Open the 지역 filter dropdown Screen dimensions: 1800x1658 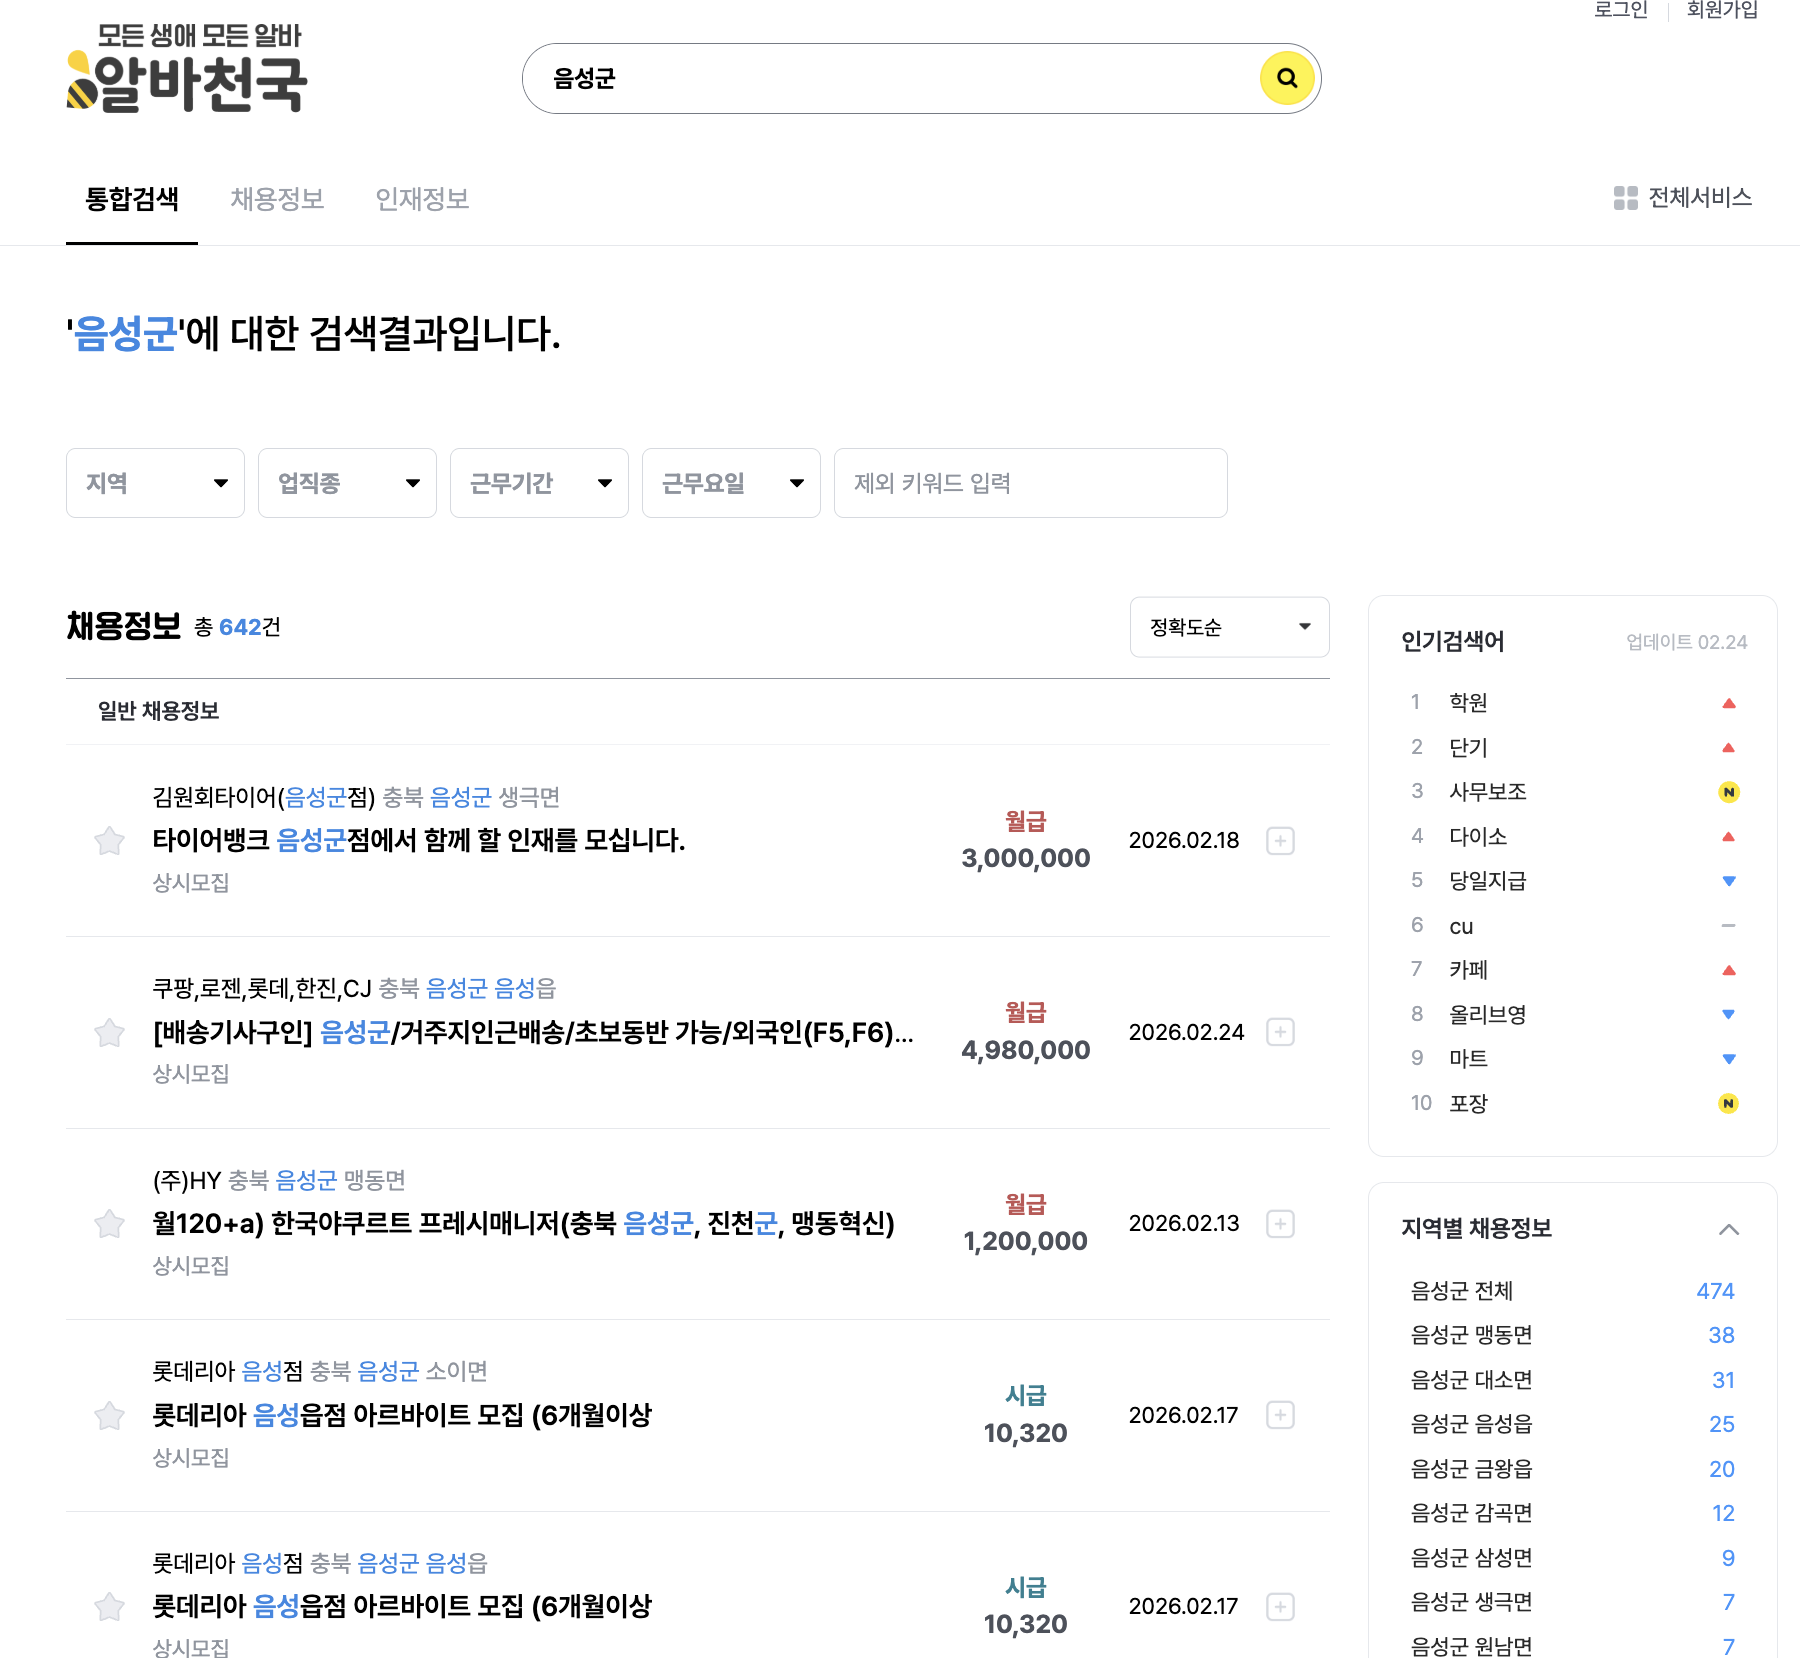point(155,483)
